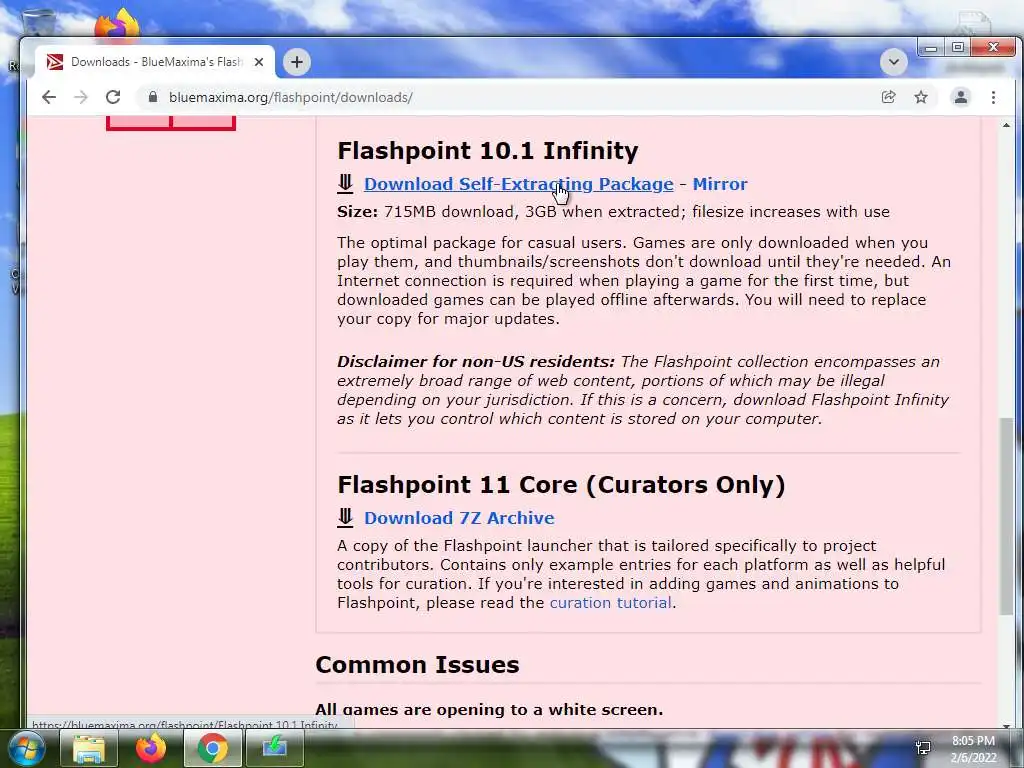Click the taskbar clock showing 8:05 PM
Image resolution: width=1024 pixels, height=768 pixels.
coord(973,749)
